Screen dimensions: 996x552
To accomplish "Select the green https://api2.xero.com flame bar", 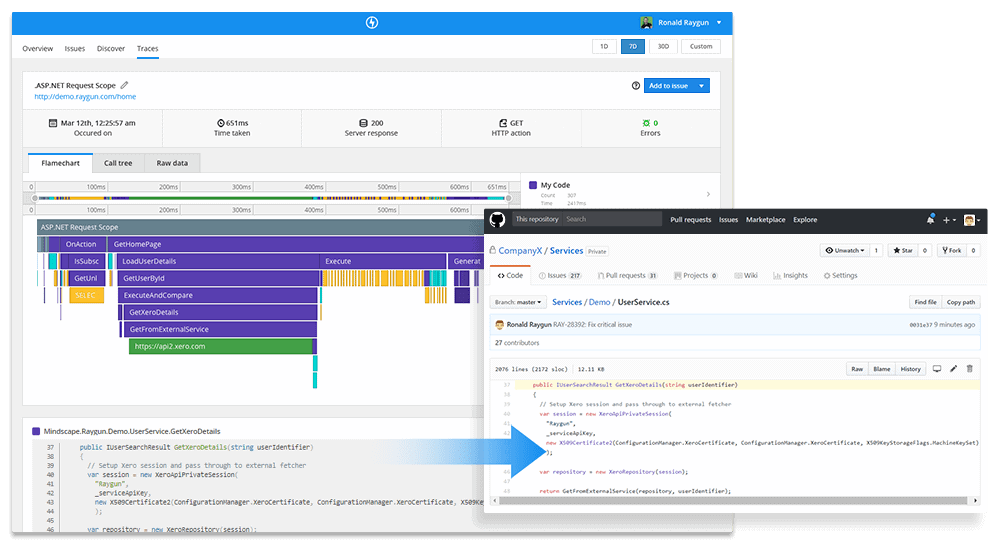I will point(220,346).
